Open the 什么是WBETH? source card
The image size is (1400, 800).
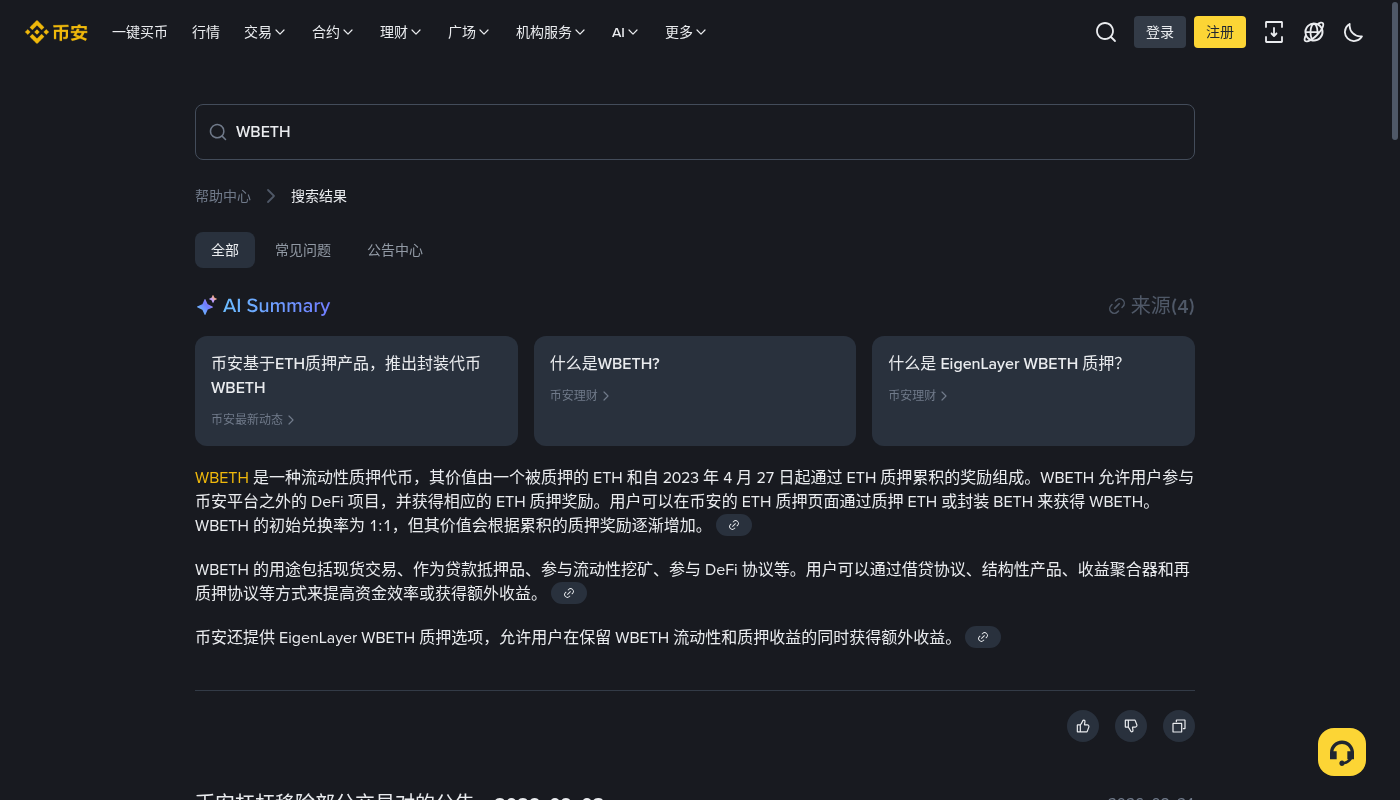coord(695,391)
